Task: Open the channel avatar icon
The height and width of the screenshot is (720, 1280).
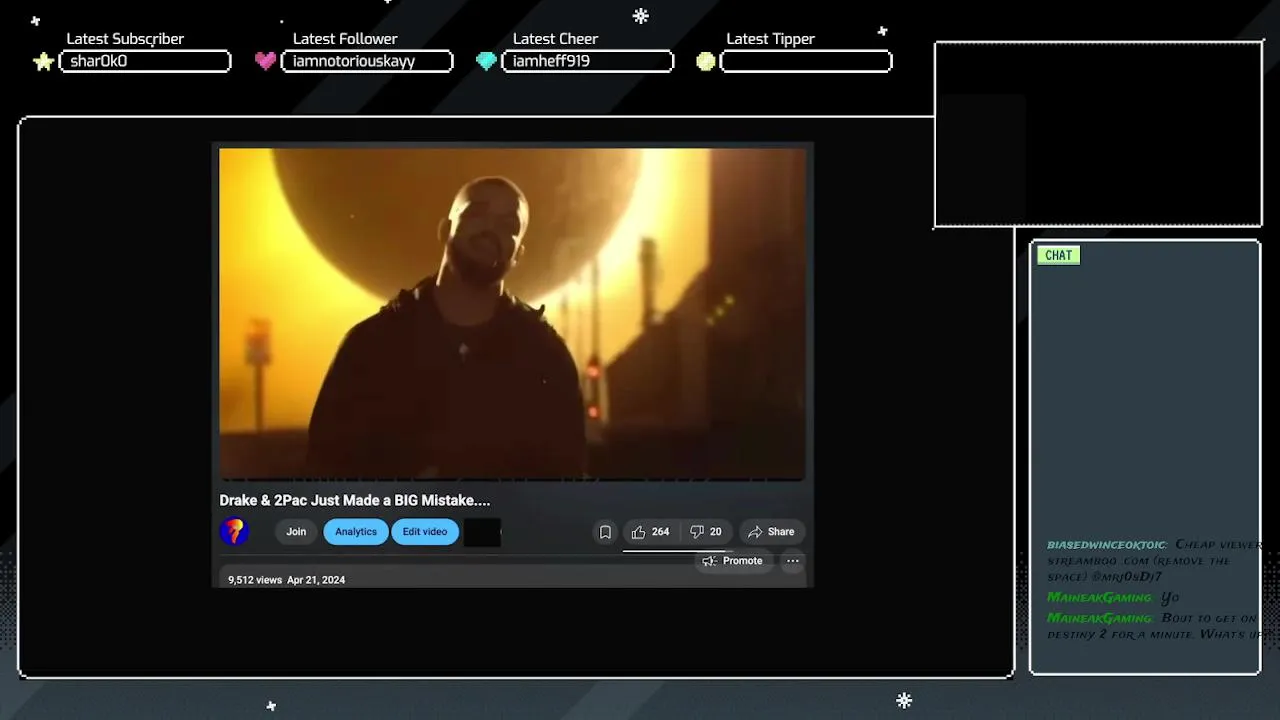Action: (234, 531)
